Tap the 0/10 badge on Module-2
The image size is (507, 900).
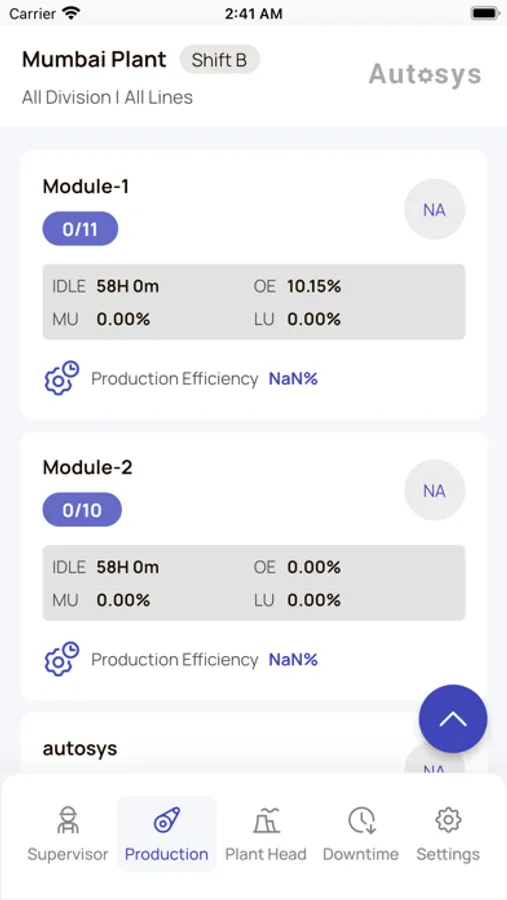point(82,510)
